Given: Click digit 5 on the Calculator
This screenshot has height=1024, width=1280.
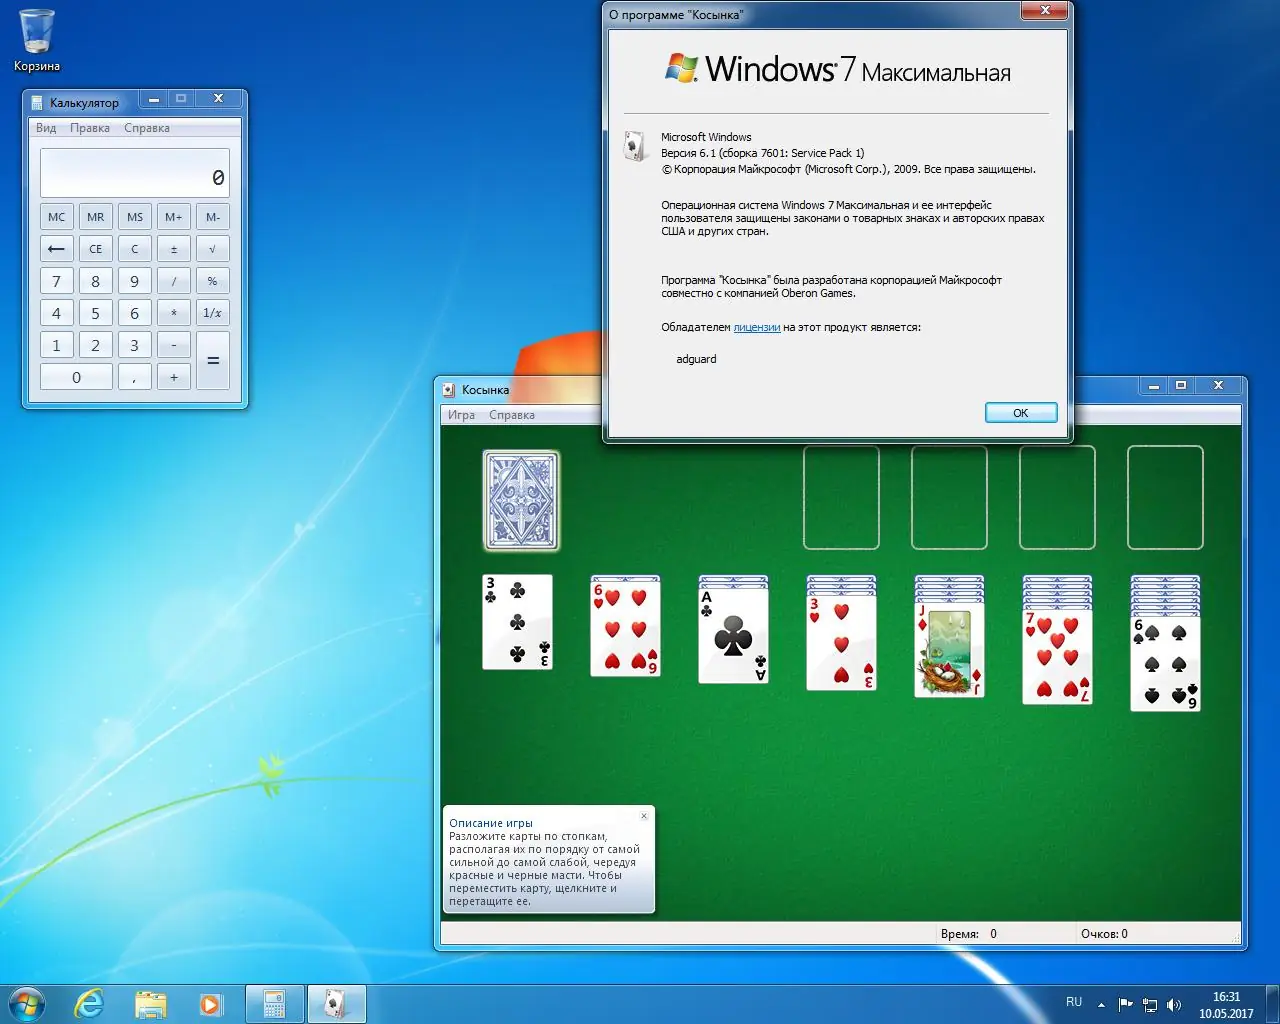Looking at the screenshot, I should pyautogui.click(x=95, y=313).
